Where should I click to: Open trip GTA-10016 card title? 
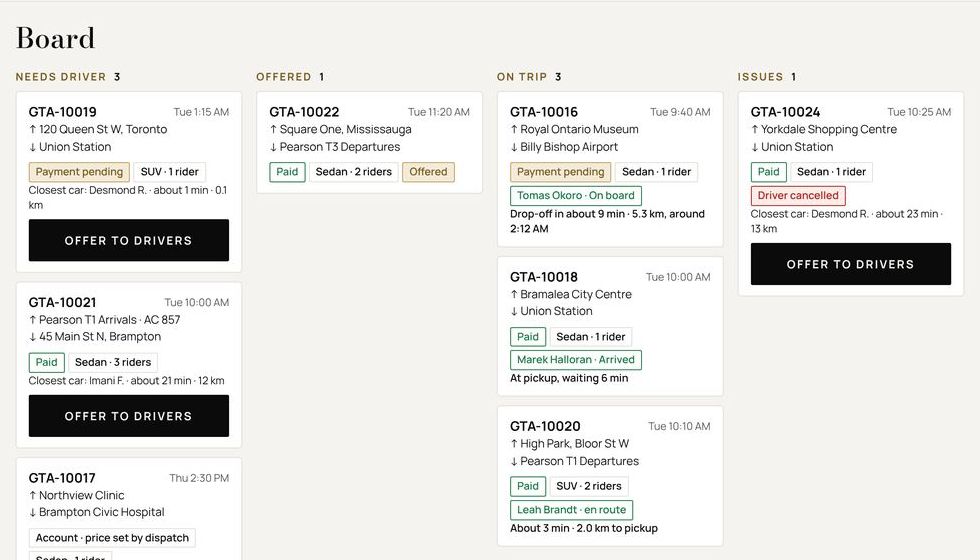click(x=544, y=112)
